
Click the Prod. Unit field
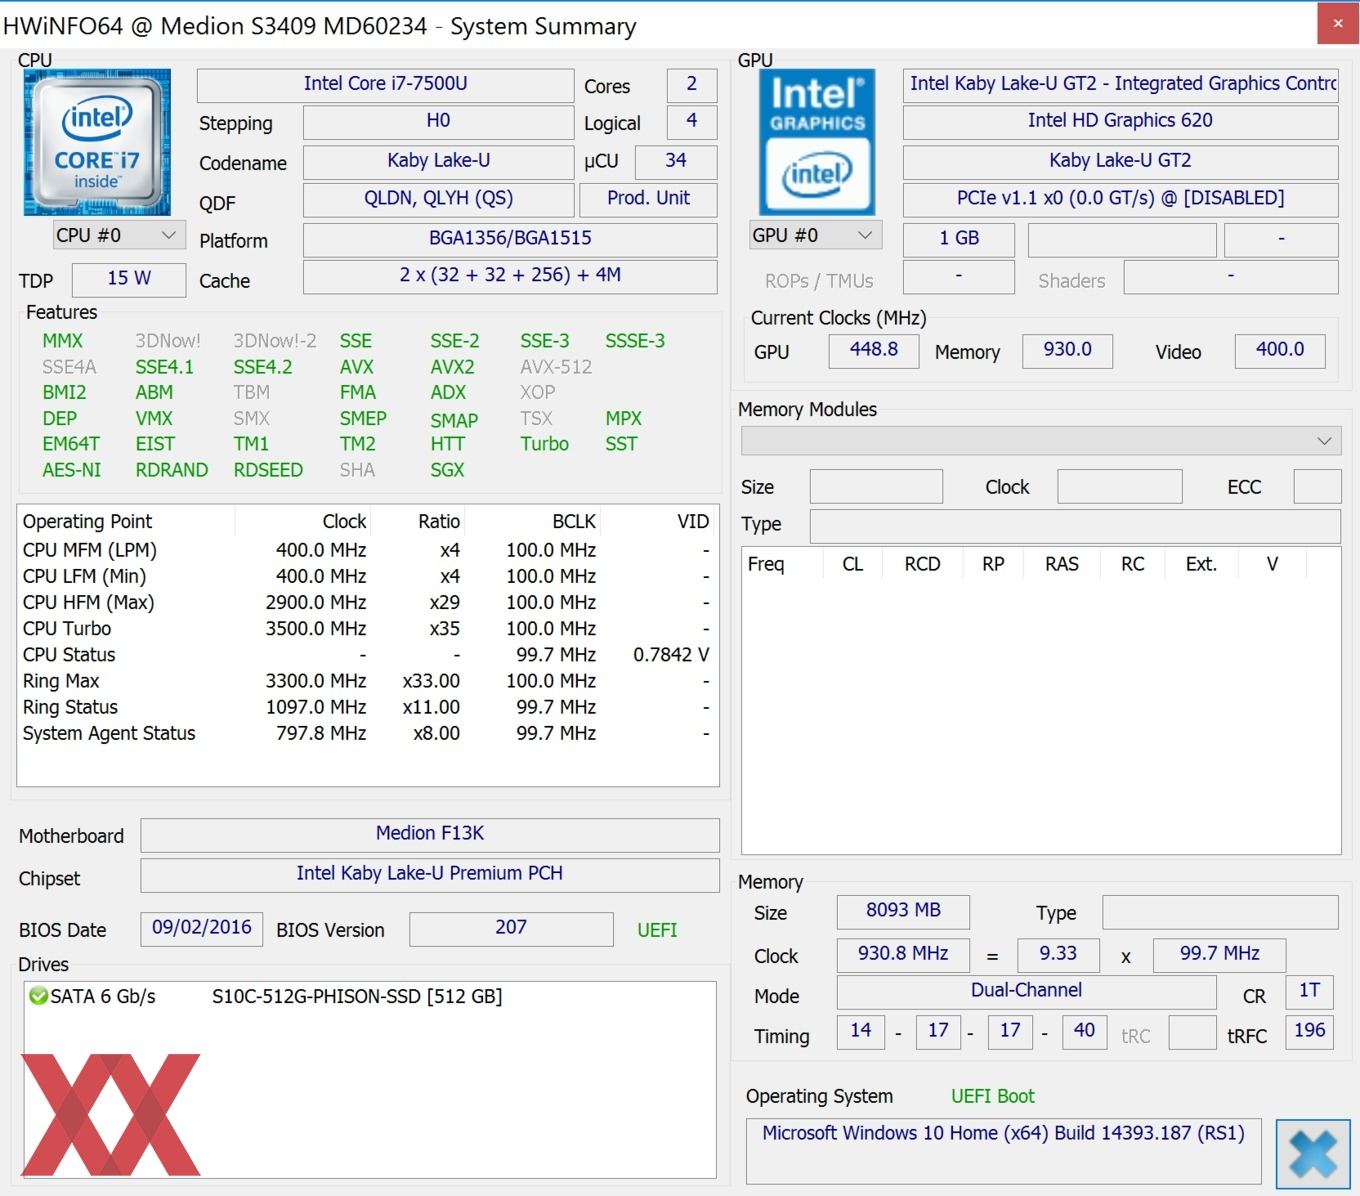[648, 199]
